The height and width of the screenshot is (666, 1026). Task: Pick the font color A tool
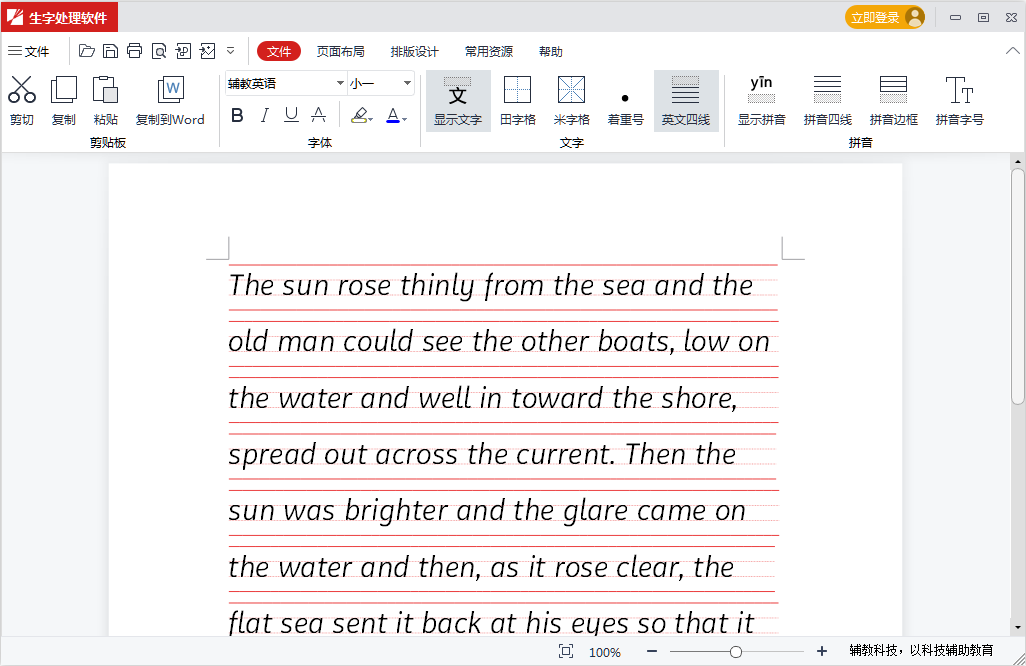tap(395, 115)
